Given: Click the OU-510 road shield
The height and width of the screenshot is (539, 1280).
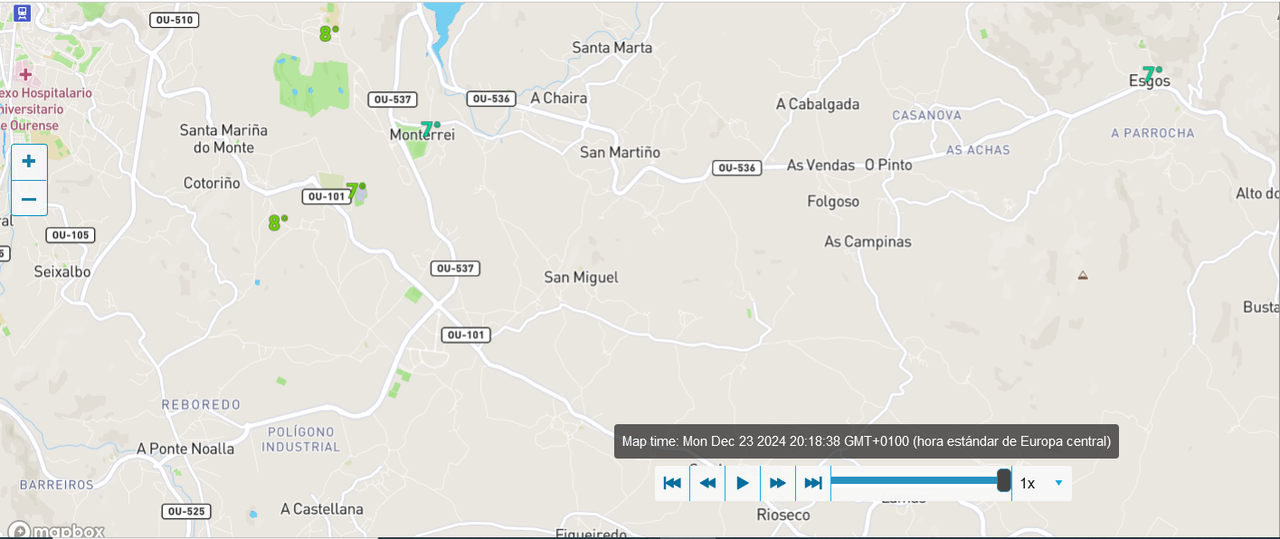Looking at the screenshot, I should (175, 20).
